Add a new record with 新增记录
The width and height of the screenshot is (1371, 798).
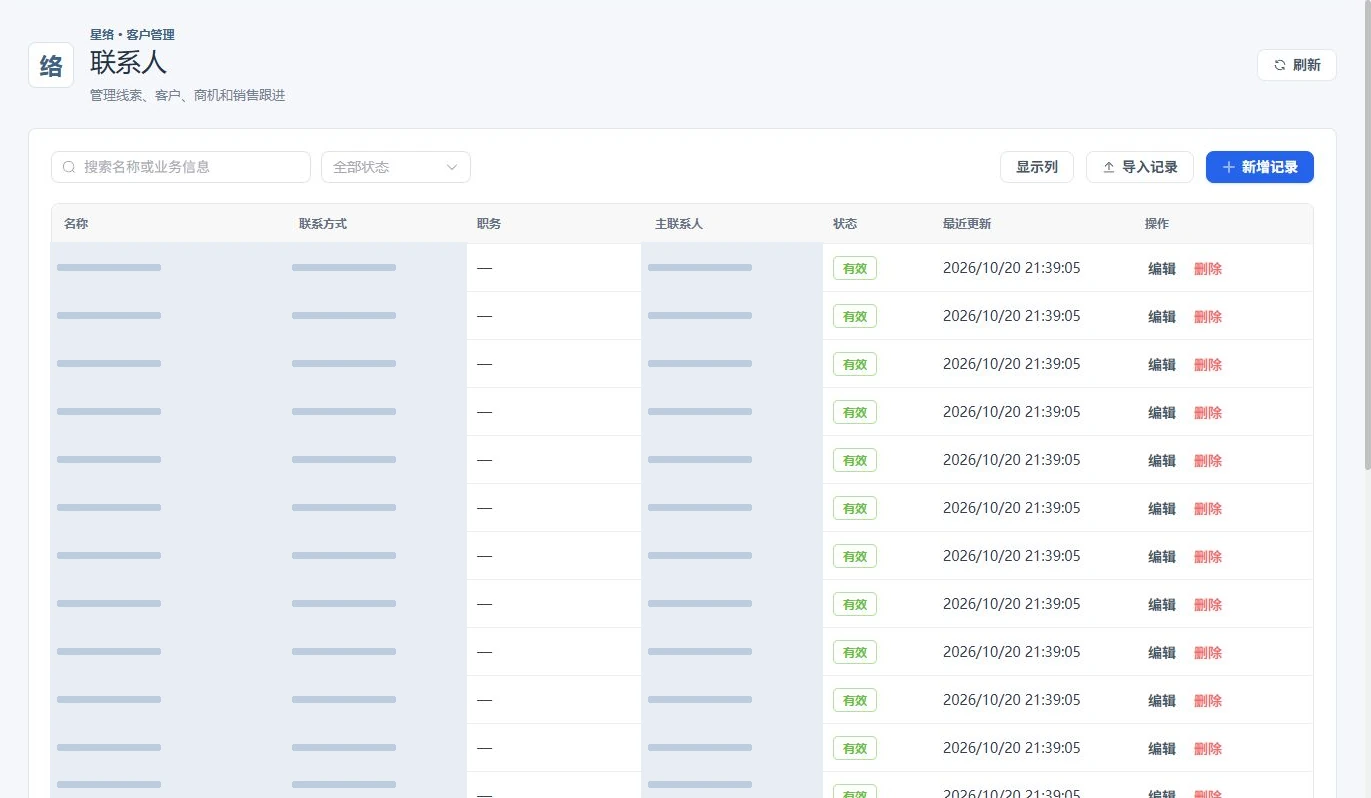pyautogui.click(x=1259, y=167)
